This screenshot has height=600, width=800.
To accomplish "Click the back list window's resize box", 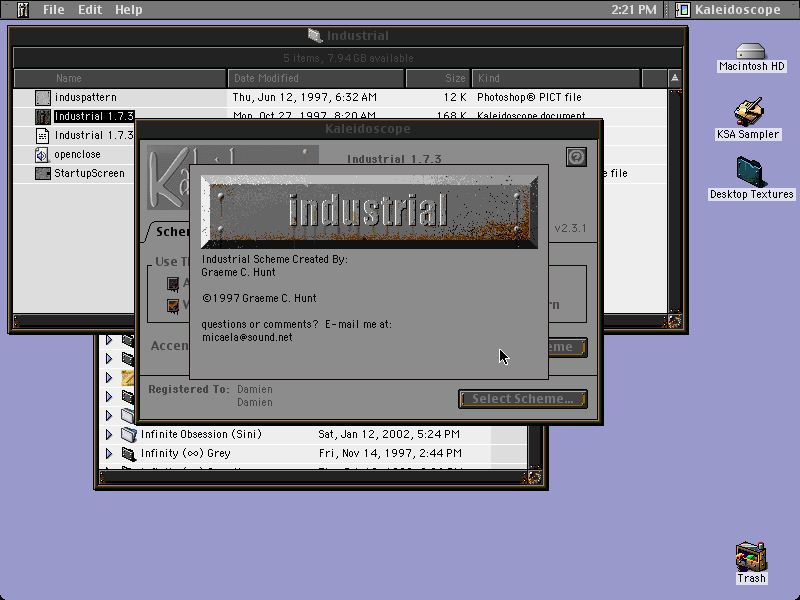I will click(535, 477).
